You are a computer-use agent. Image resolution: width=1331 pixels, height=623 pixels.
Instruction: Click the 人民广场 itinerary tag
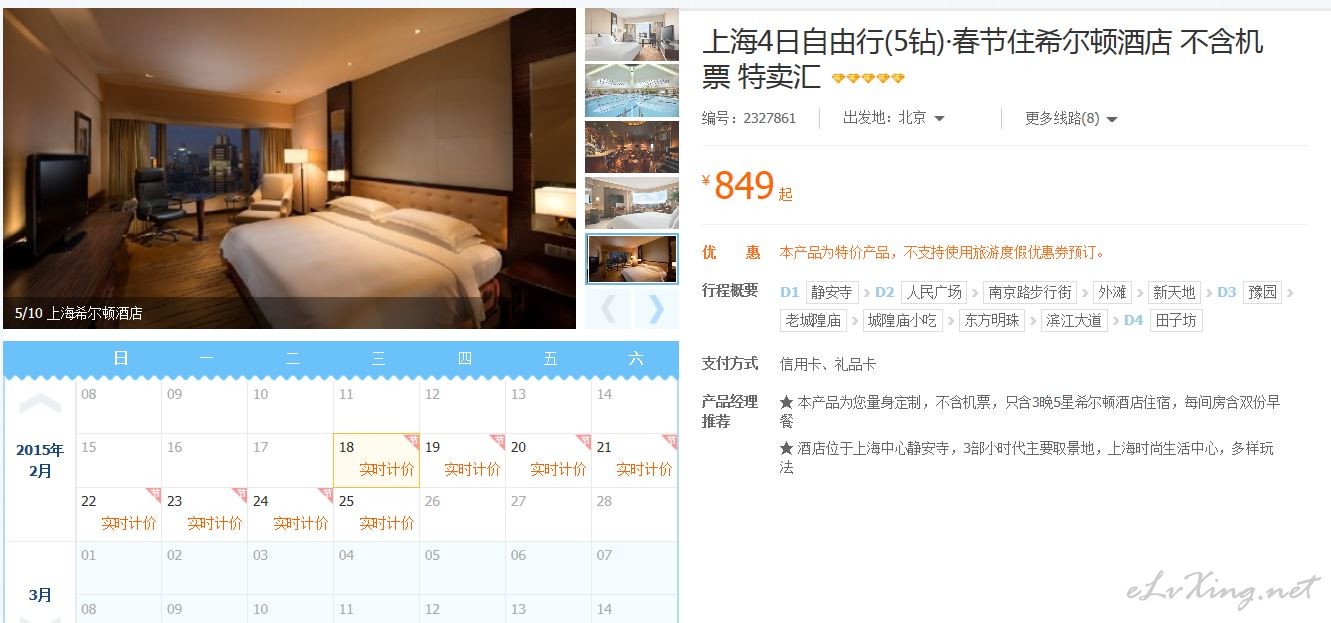click(934, 292)
